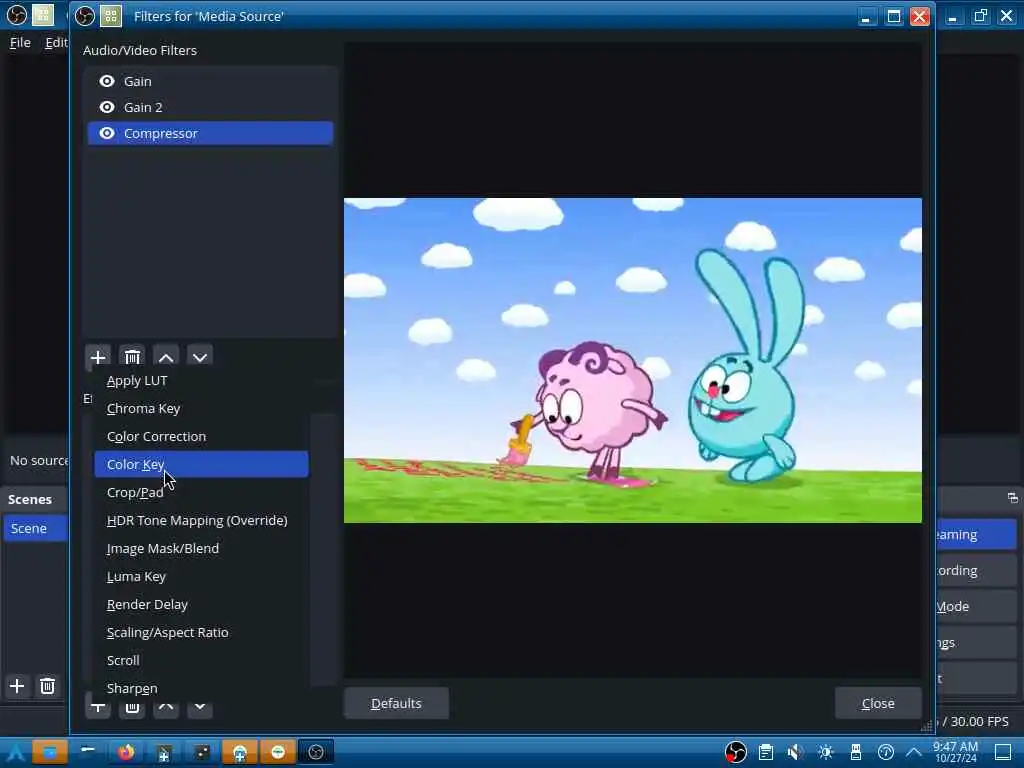Click the Media Source preview image
Image resolution: width=1024 pixels, height=768 pixels.
pos(633,360)
